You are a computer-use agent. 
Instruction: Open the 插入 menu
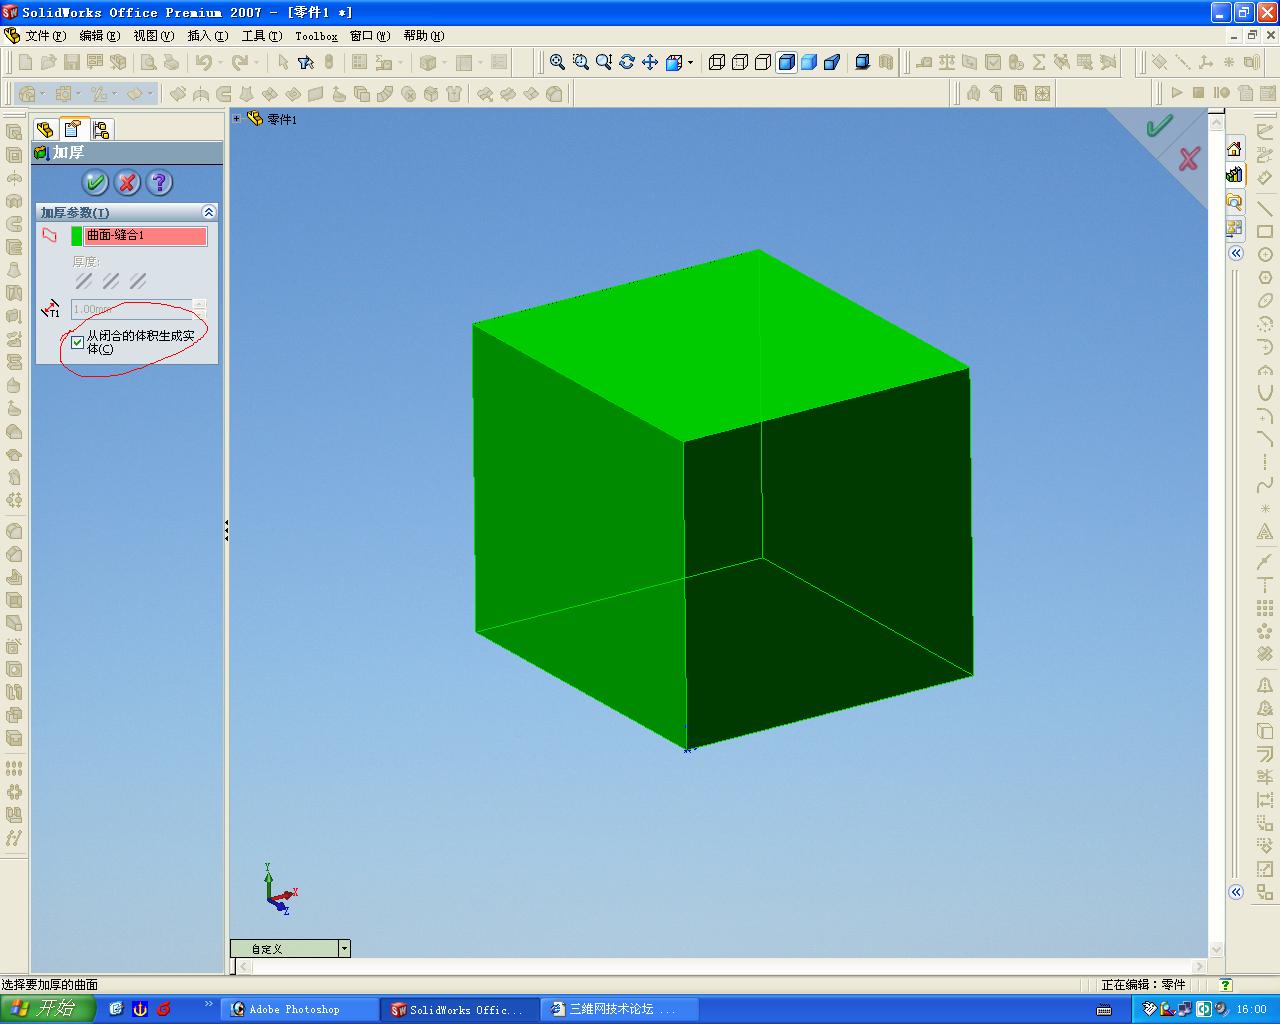pos(207,36)
